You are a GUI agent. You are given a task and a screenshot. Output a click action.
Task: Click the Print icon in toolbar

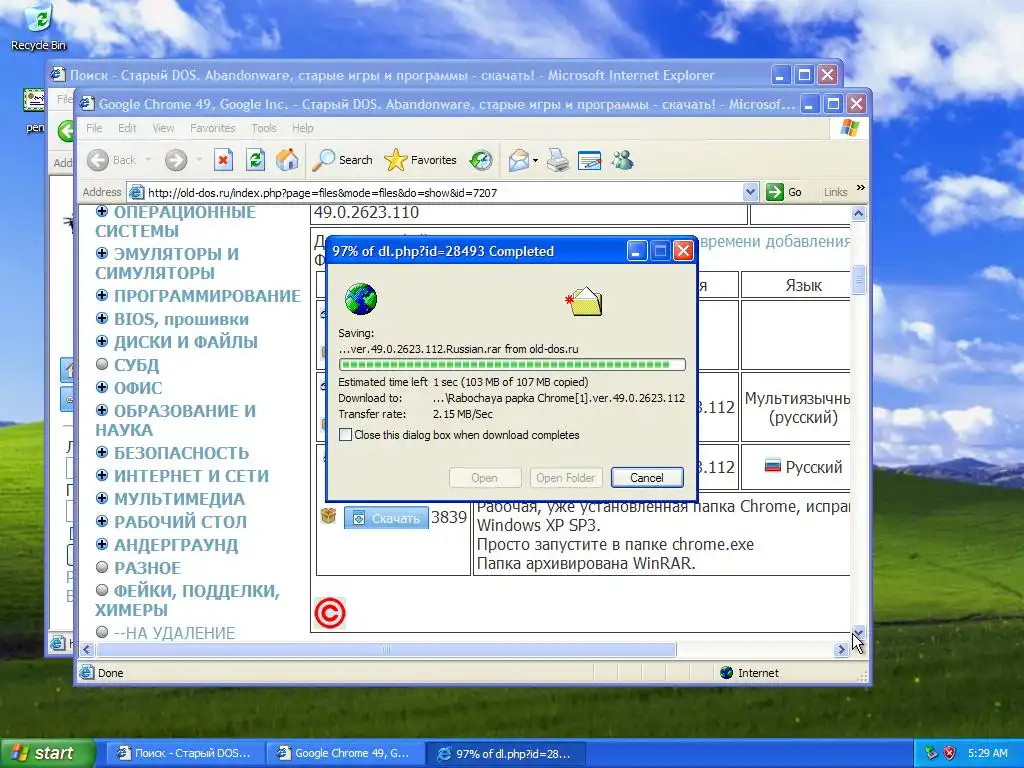click(558, 160)
